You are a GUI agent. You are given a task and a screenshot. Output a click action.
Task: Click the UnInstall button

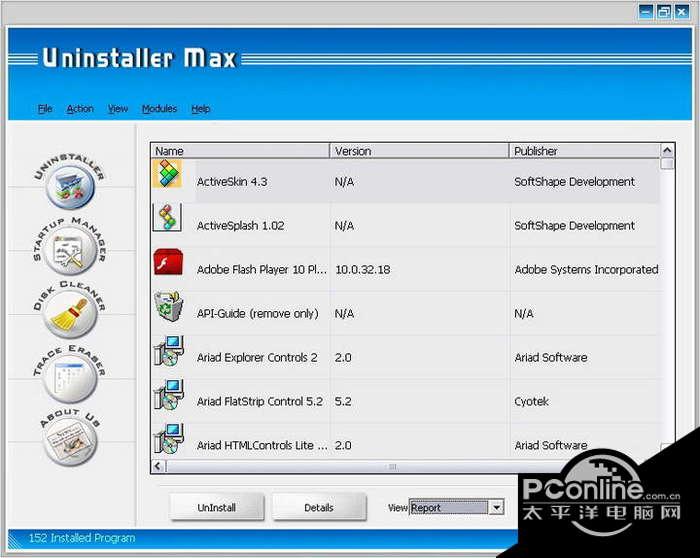pyautogui.click(x=217, y=508)
